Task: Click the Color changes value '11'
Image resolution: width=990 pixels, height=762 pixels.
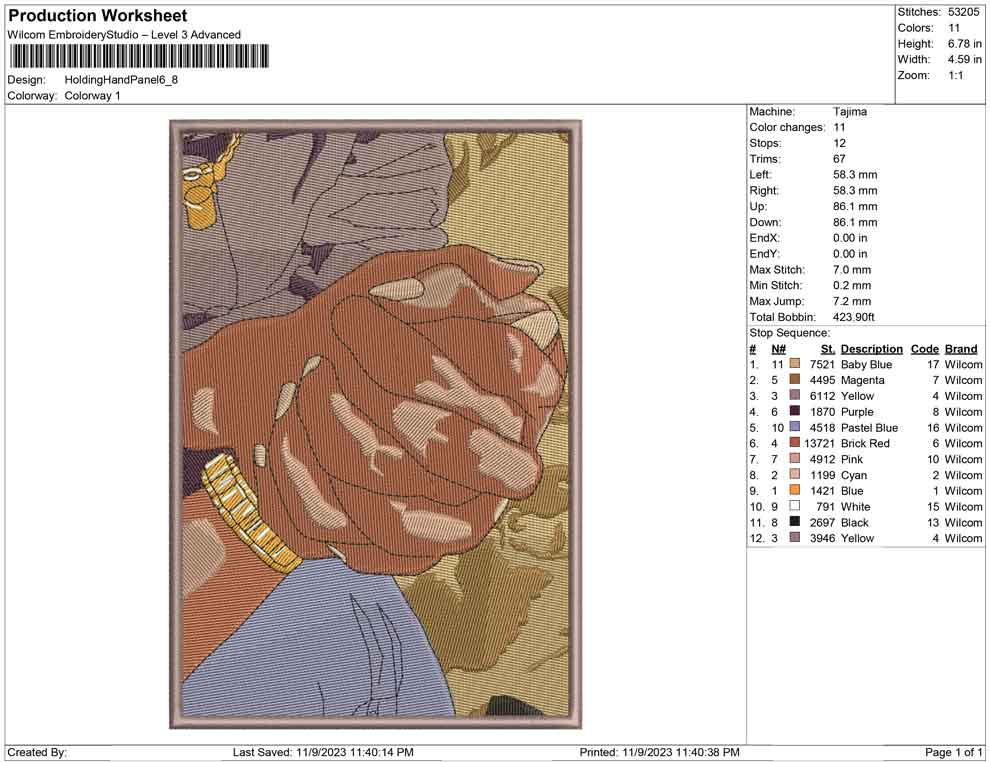Action: click(839, 128)
